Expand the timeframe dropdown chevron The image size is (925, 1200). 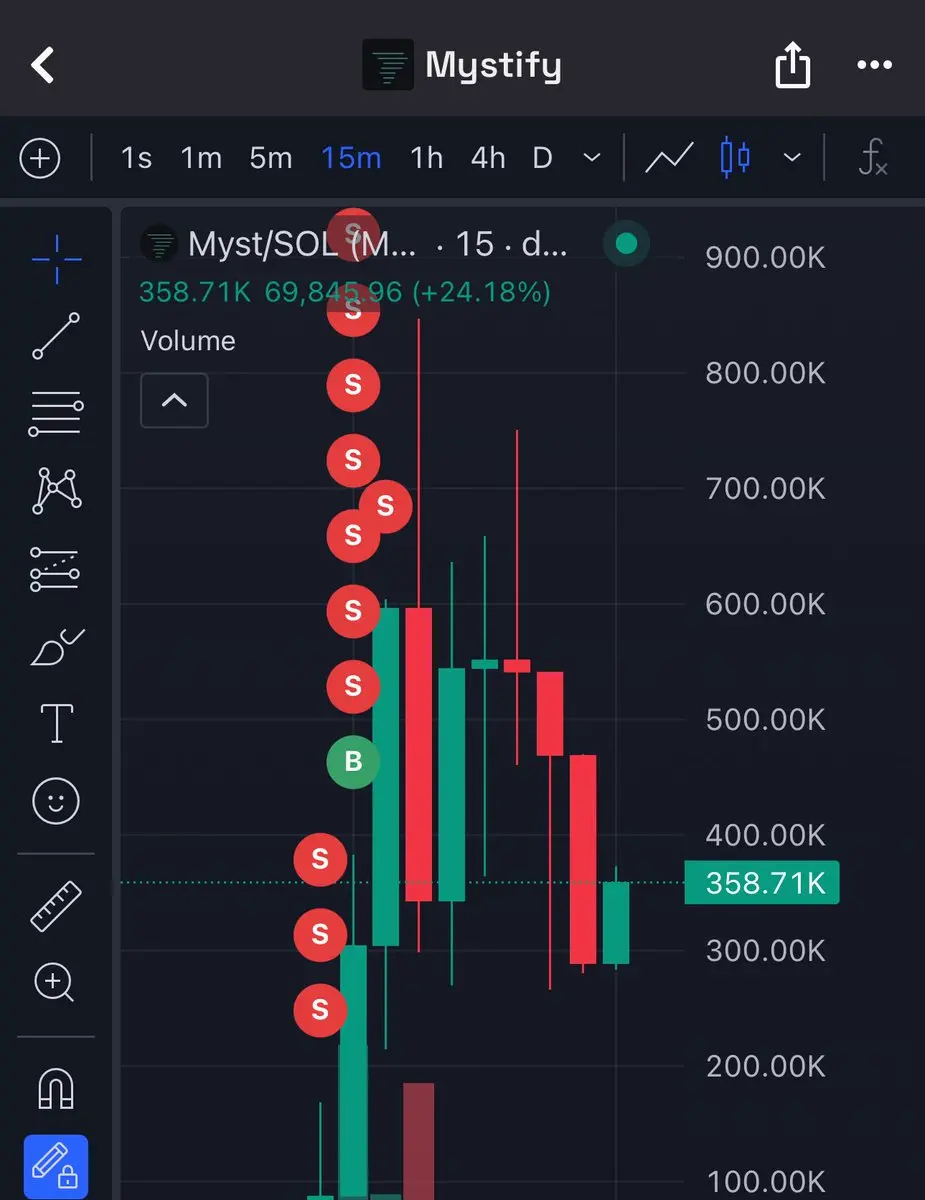(592, 158)
